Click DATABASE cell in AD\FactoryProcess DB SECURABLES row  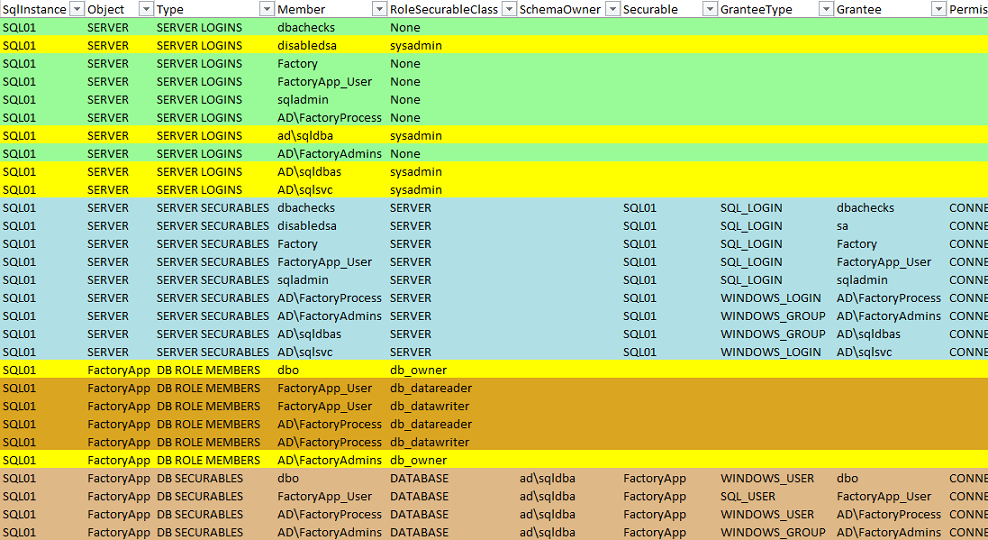coord(420,514)
